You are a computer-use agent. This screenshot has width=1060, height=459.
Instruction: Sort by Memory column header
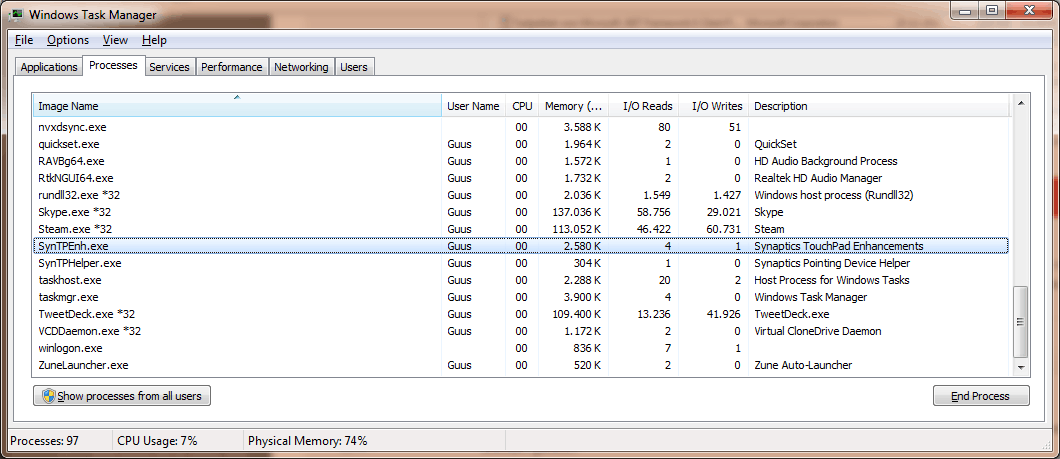(573, 106)
